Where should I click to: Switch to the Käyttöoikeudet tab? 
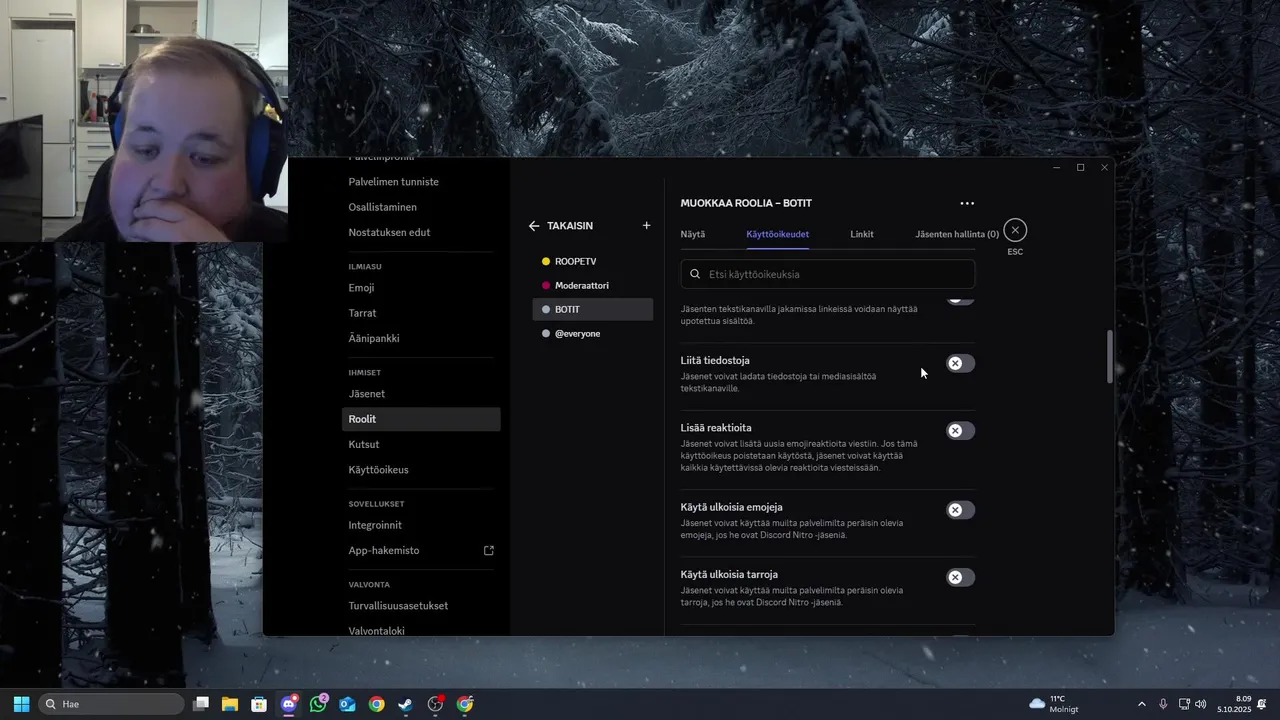[777, 234]
